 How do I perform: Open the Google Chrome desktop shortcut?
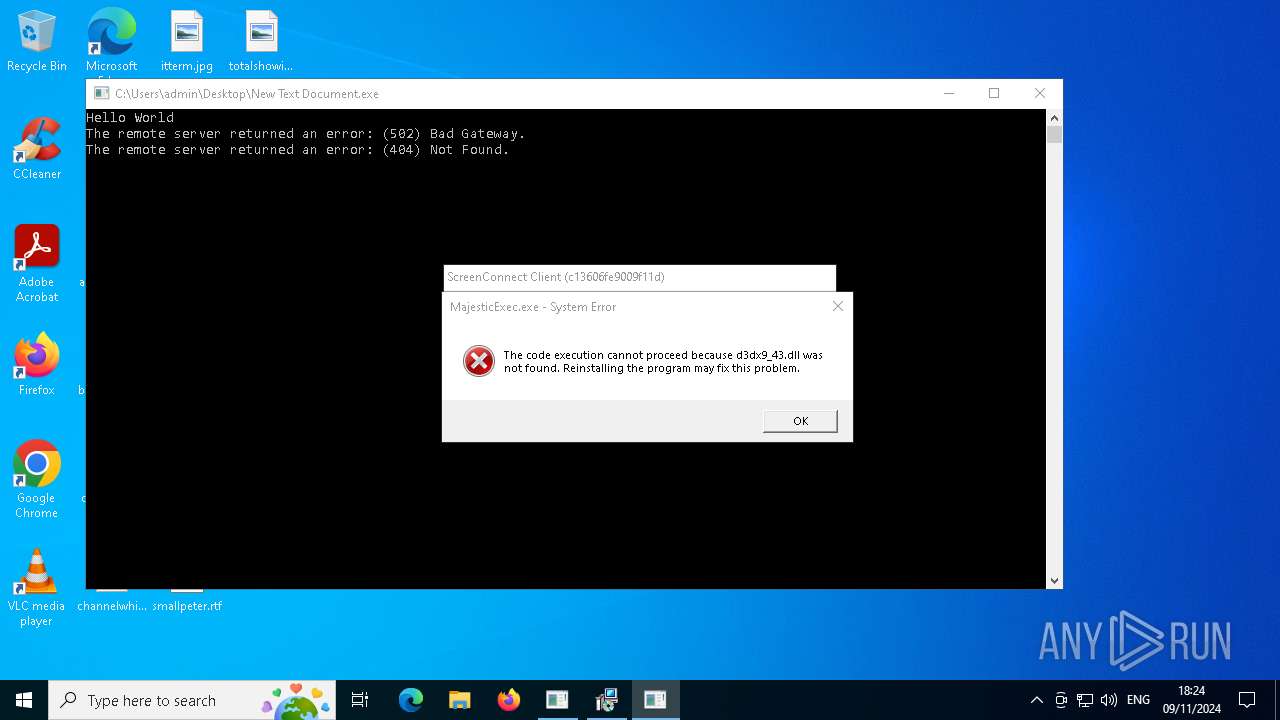coord(37,479)
